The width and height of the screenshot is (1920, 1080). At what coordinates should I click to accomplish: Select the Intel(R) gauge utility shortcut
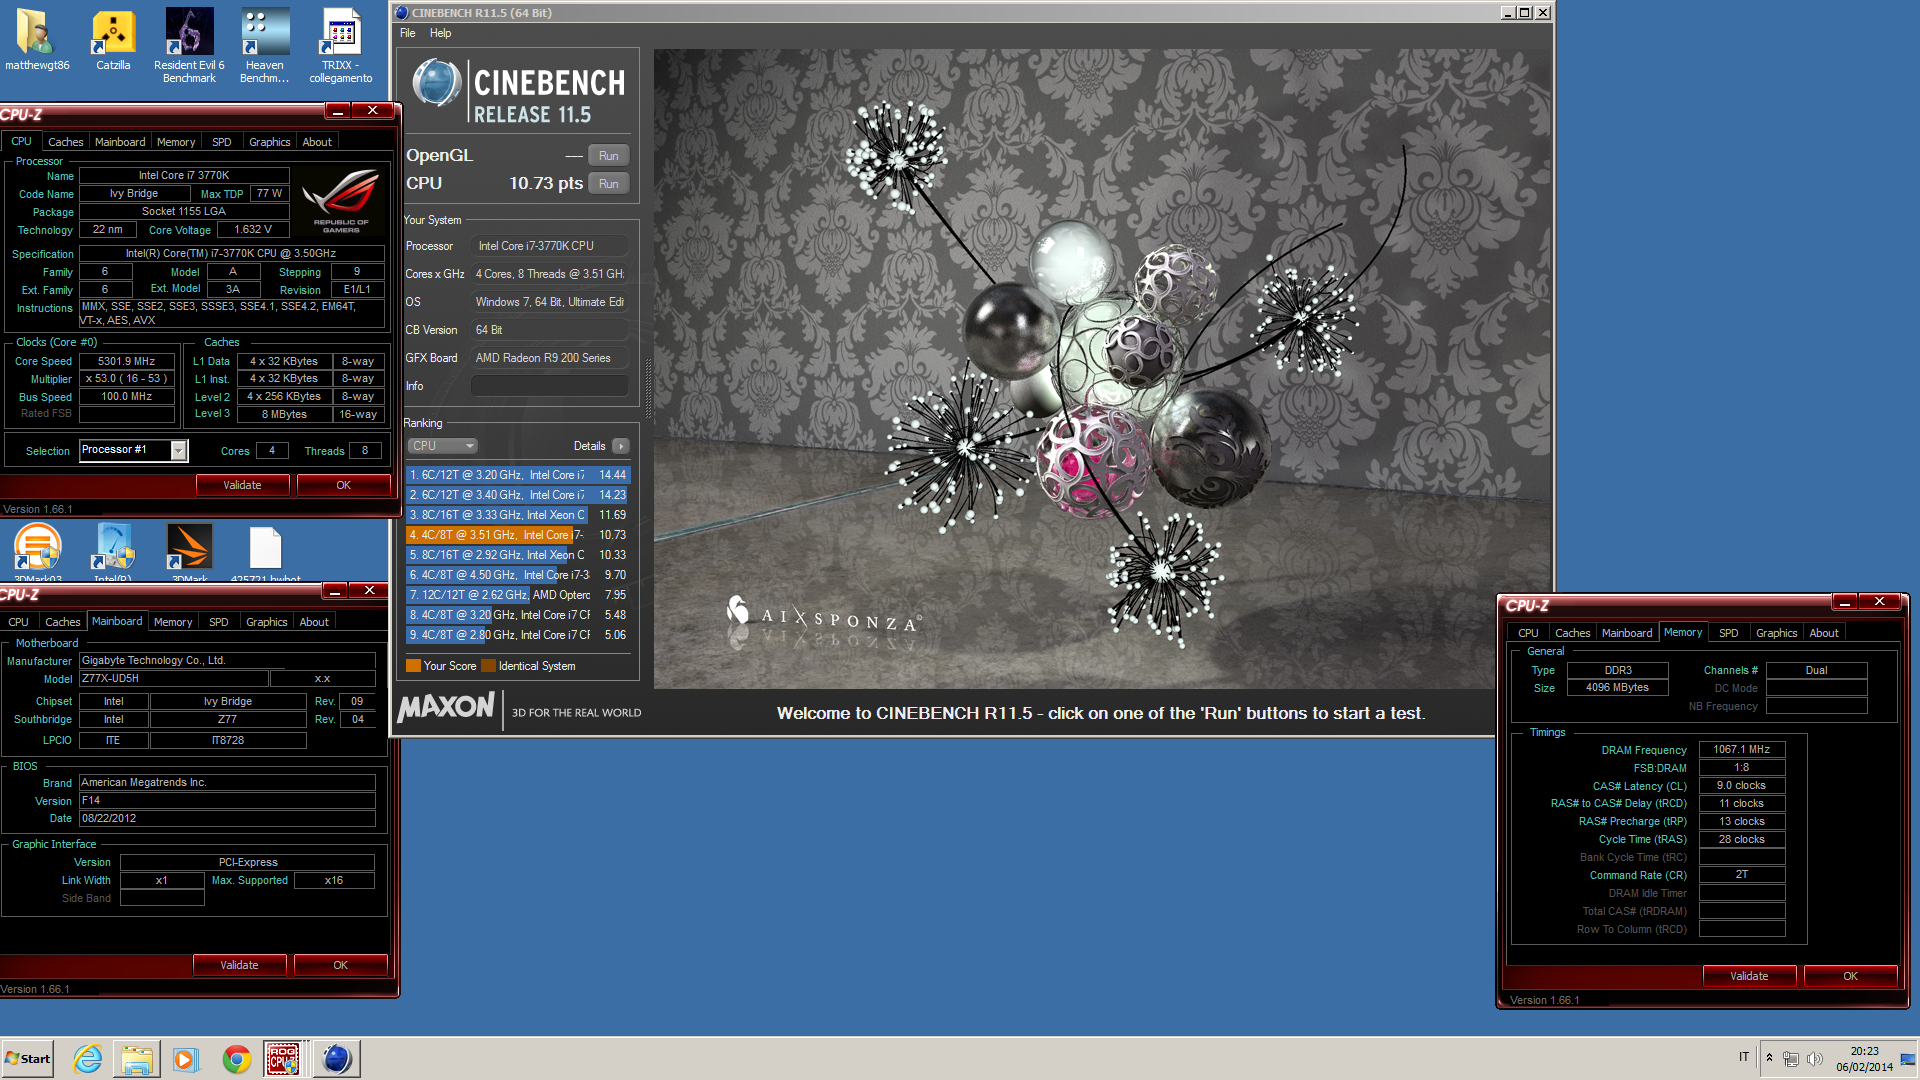click(113, 552)
